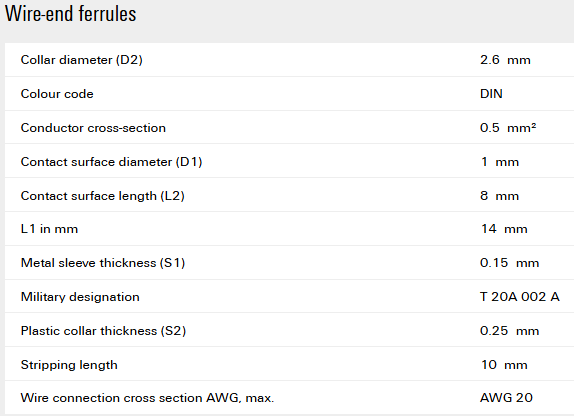Click the Wire-end ferrules heading
574x416 pixels.
click(x=71, y=14)
